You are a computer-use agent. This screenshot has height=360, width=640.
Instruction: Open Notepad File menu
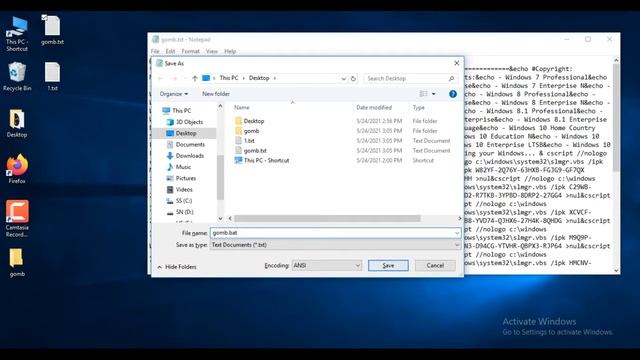[x=155, y=51]
